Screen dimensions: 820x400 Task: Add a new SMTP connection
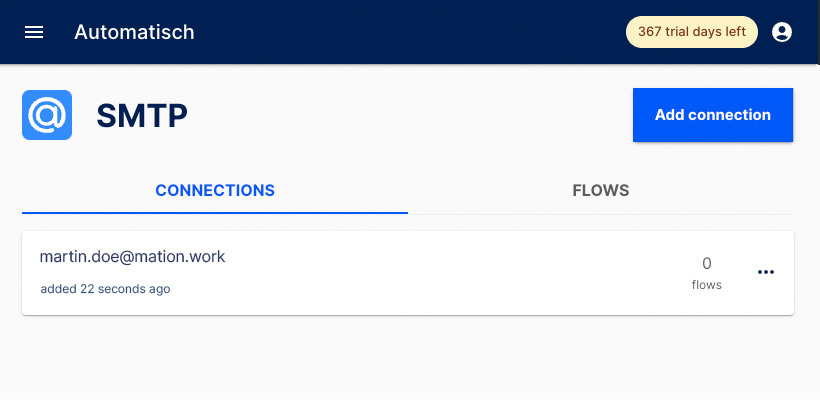(713, 115)
